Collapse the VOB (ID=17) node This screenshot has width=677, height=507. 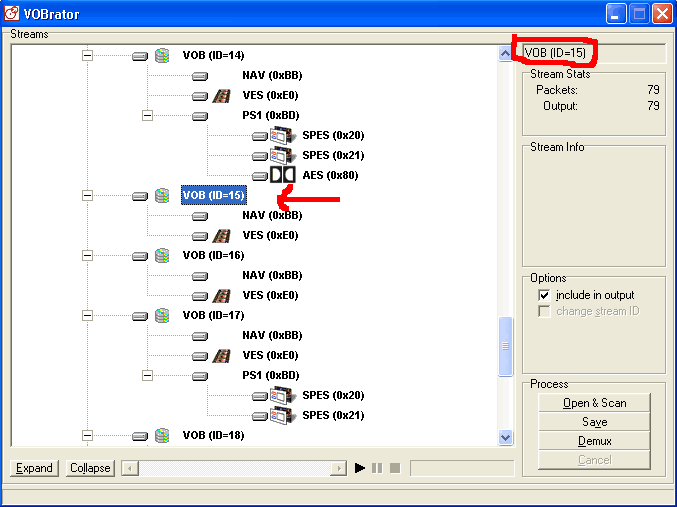coord(87,315)
